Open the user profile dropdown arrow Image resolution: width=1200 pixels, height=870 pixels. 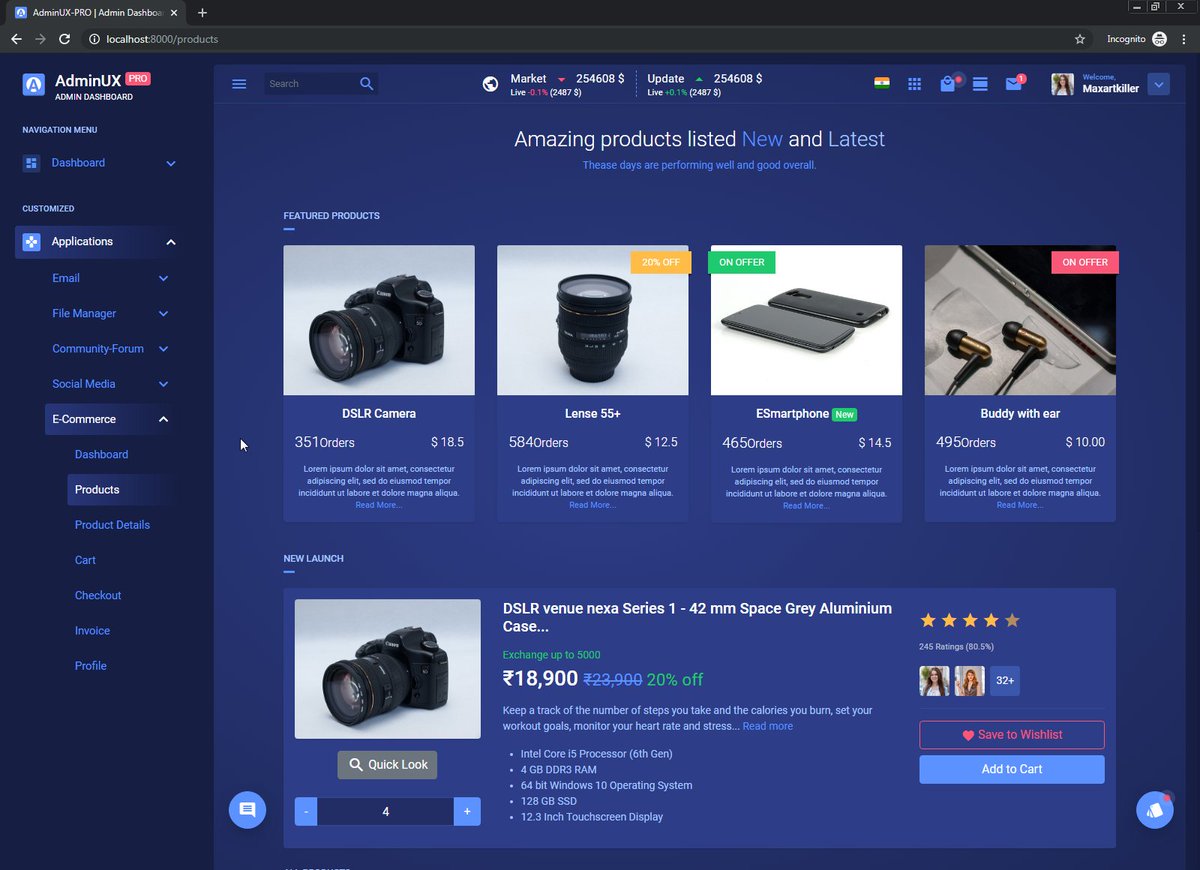point(1158,84)
